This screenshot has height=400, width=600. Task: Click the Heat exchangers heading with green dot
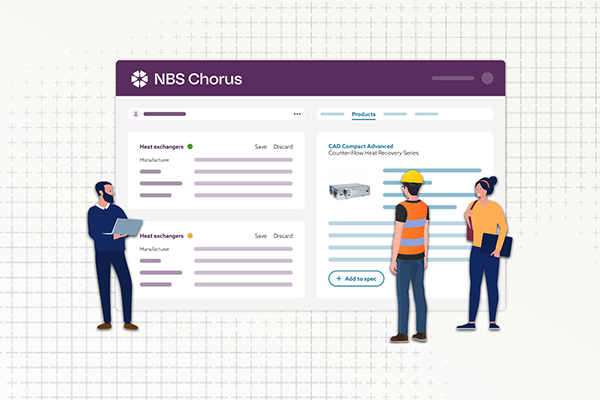point(161,147)
